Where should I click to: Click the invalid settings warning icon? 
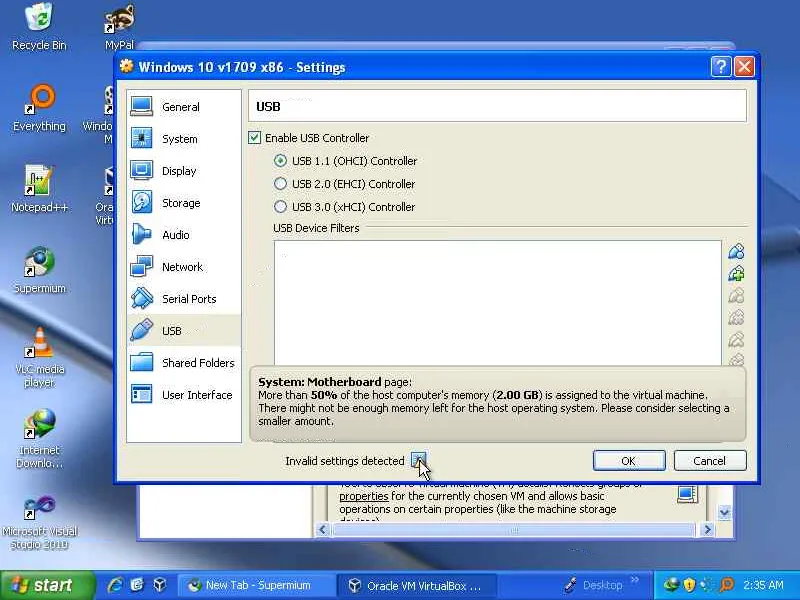click(x=418, y=460)
